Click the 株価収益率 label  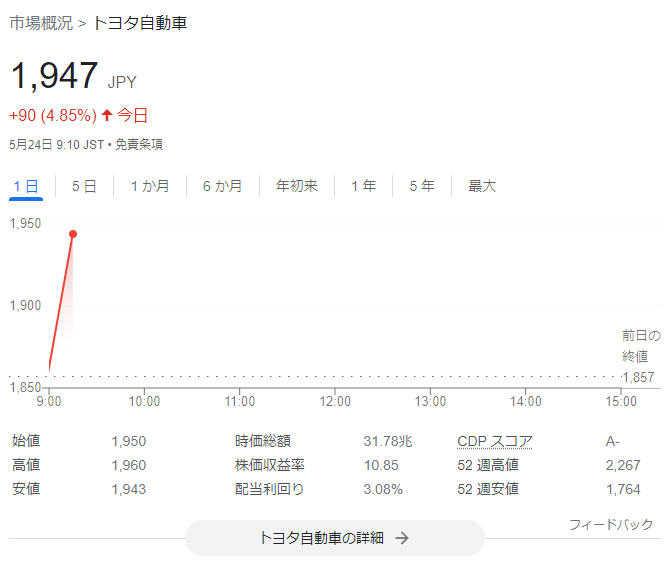tap(270, 465)
